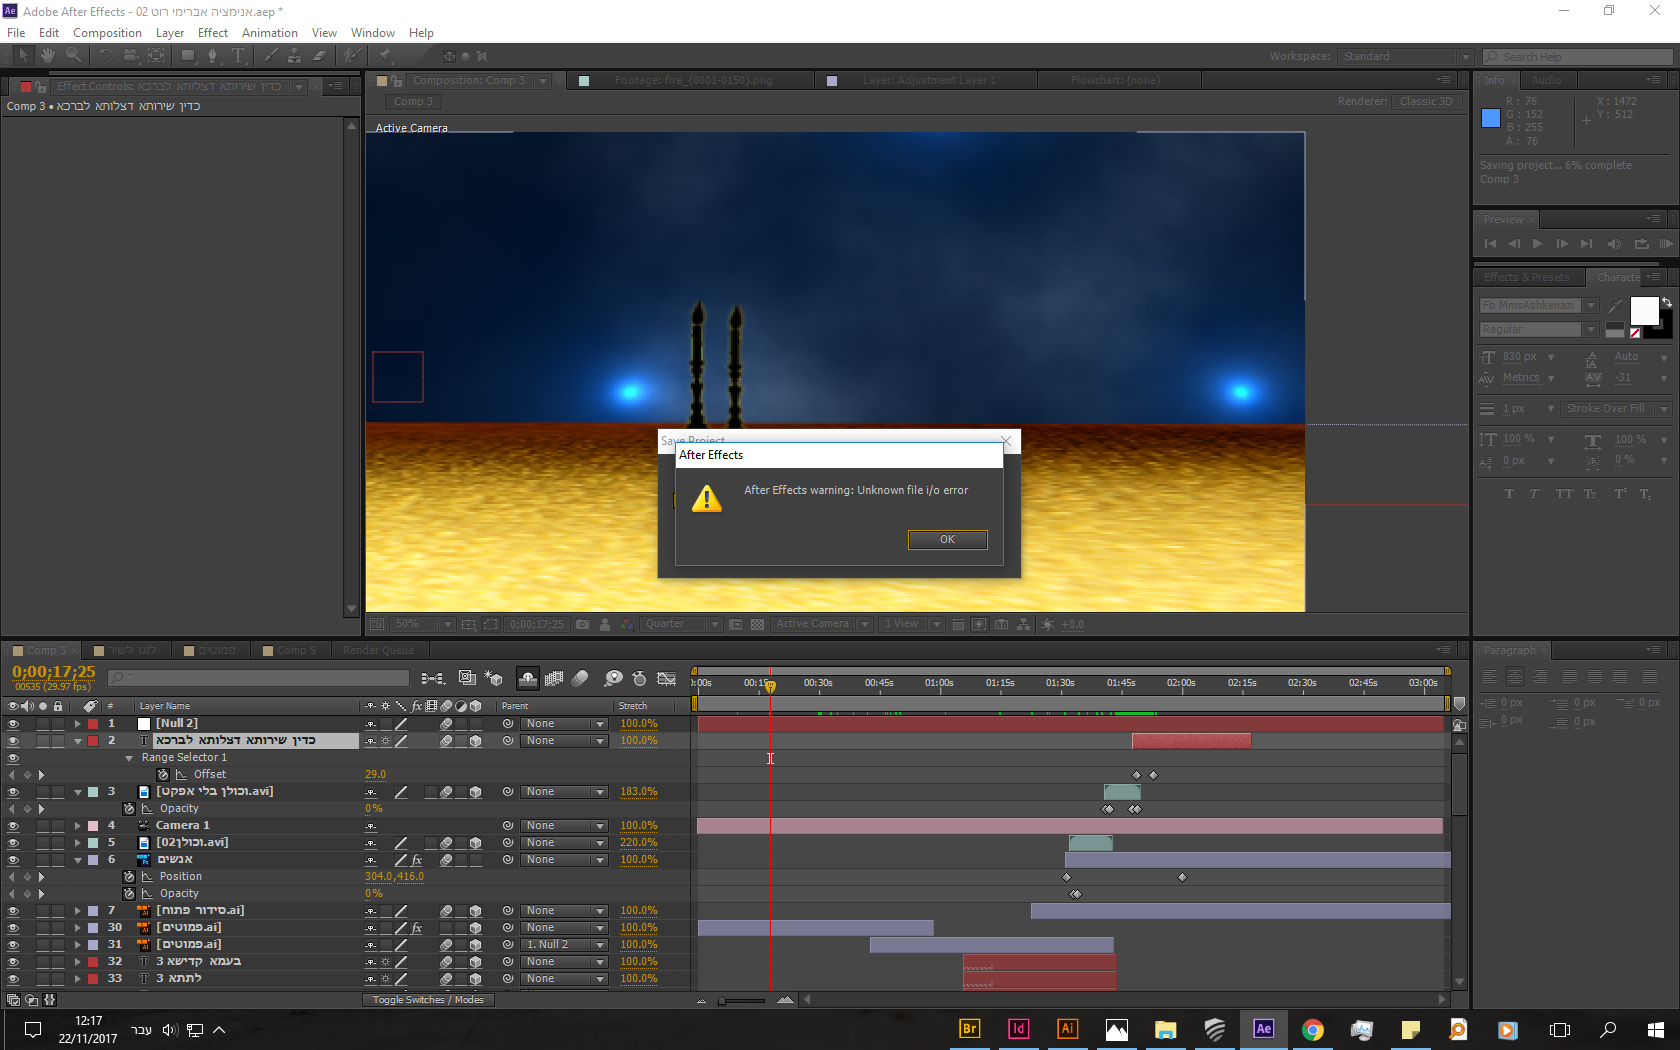Toggle visibility of Camera 1 layer
This screenshot has width=1680, height=1050.
pos(13,826)
